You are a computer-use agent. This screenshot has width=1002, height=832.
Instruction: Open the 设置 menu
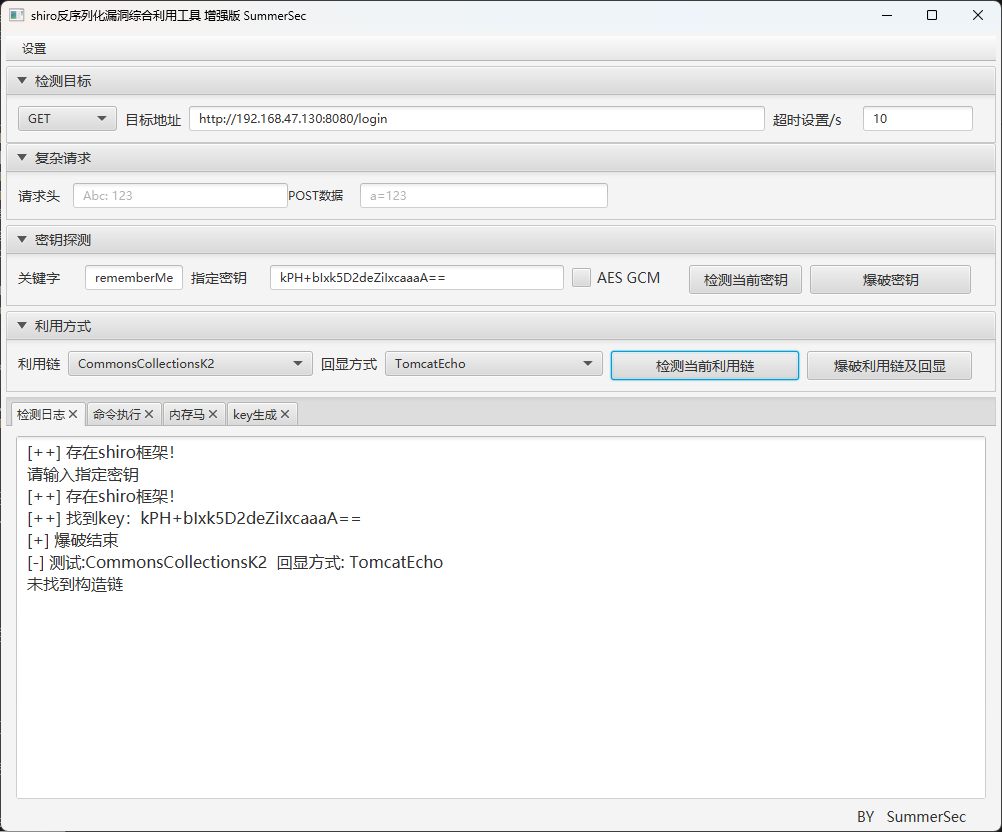click(34, 49)
